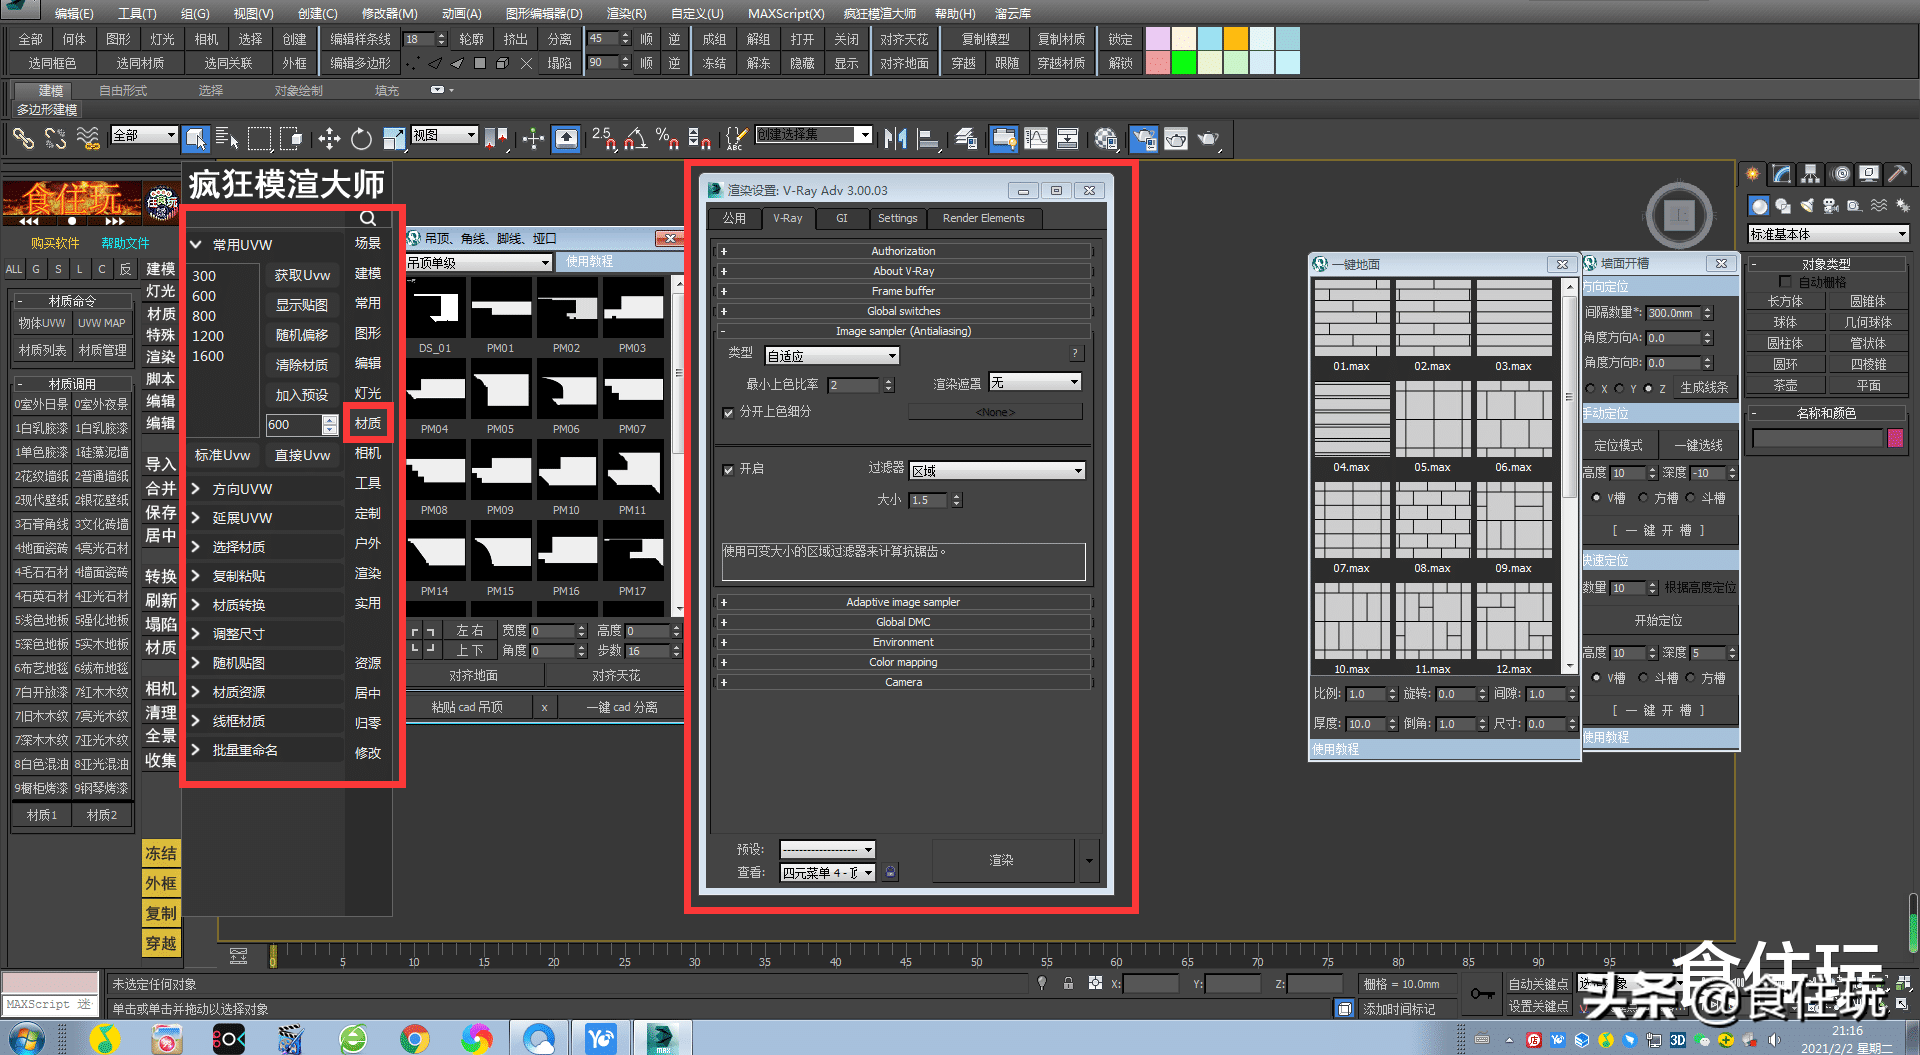The image size is (1920, 1055).
Task: Select the PM05 ceiling profile thumbnail
Action: (x=501, y=391)
